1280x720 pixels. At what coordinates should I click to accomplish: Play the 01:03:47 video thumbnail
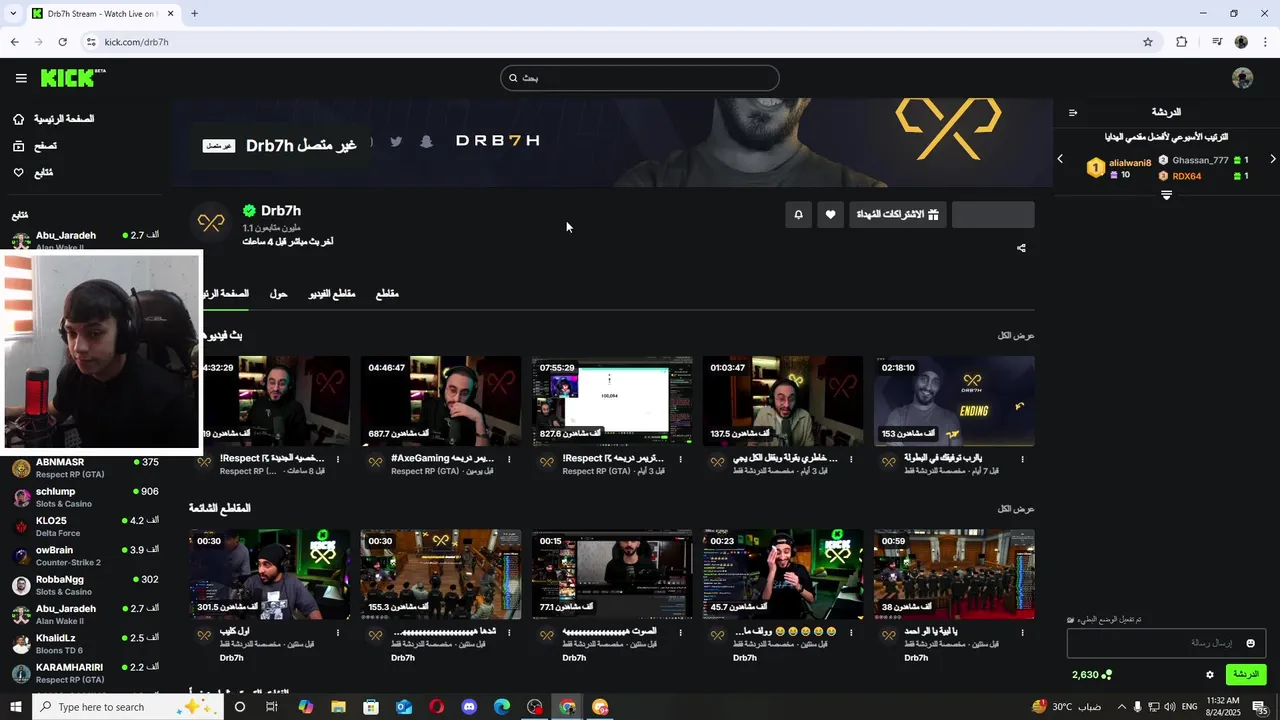(783, 401)
